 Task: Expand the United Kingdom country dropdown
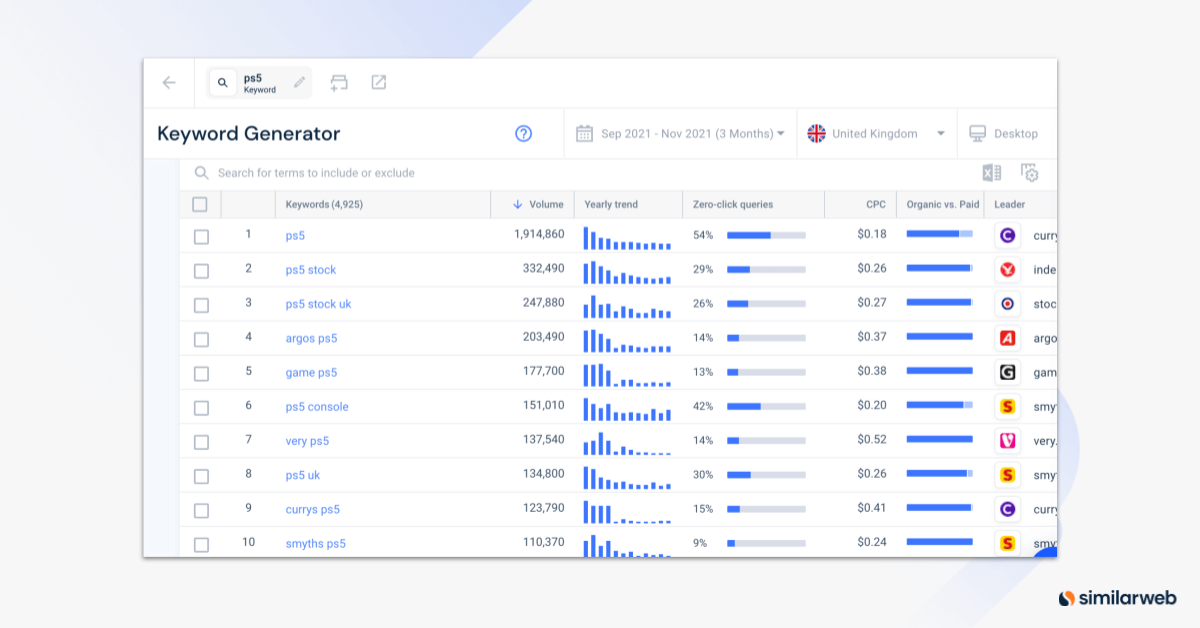point(877,133)
